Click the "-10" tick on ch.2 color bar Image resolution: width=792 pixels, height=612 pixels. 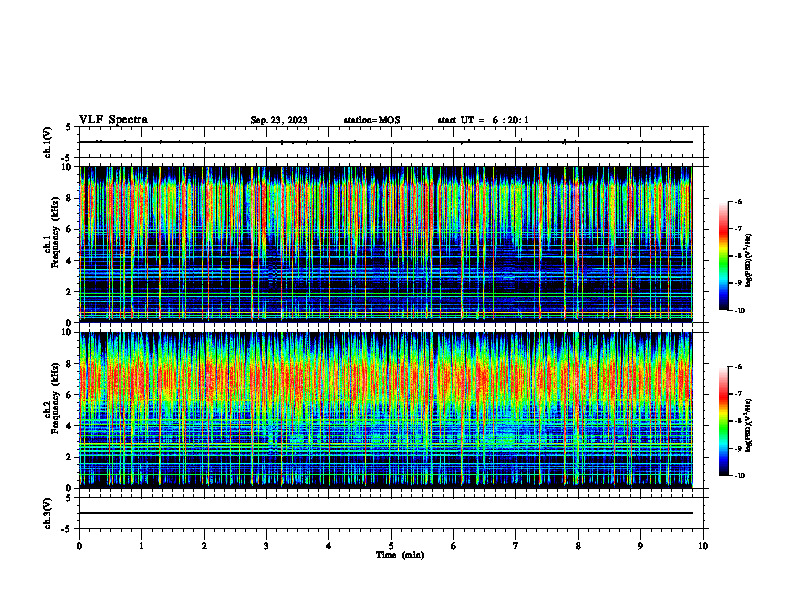pos(740,476)
